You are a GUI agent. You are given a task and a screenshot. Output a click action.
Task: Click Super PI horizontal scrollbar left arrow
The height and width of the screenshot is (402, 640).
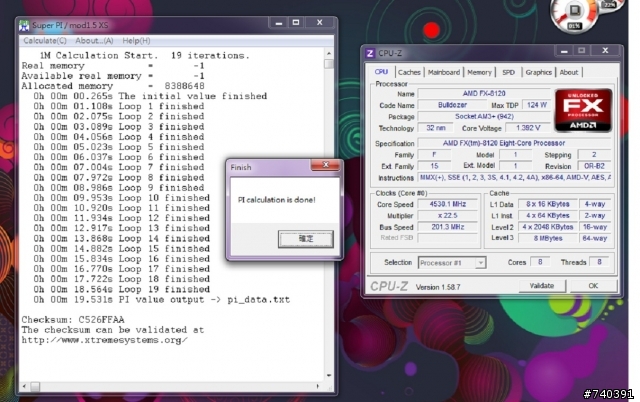pos(24,386)
